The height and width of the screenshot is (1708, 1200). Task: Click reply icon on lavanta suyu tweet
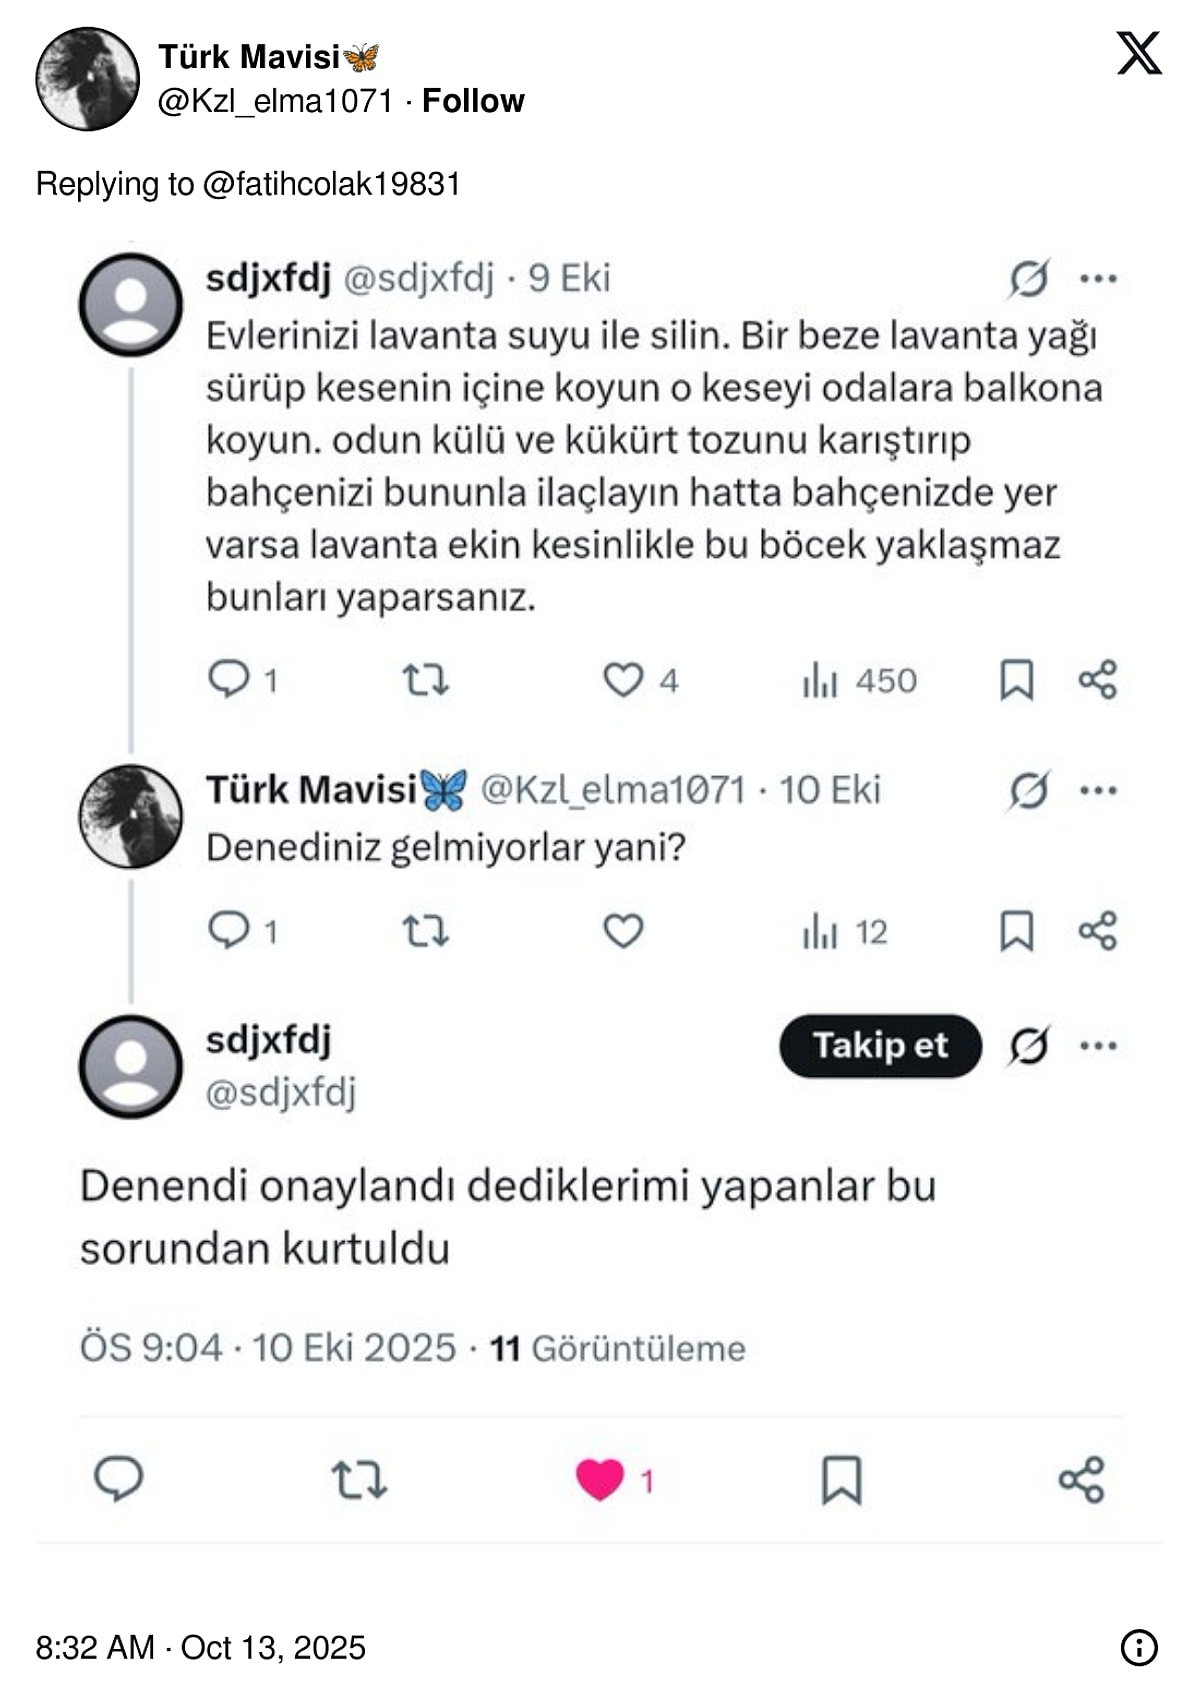pos(229,680)
